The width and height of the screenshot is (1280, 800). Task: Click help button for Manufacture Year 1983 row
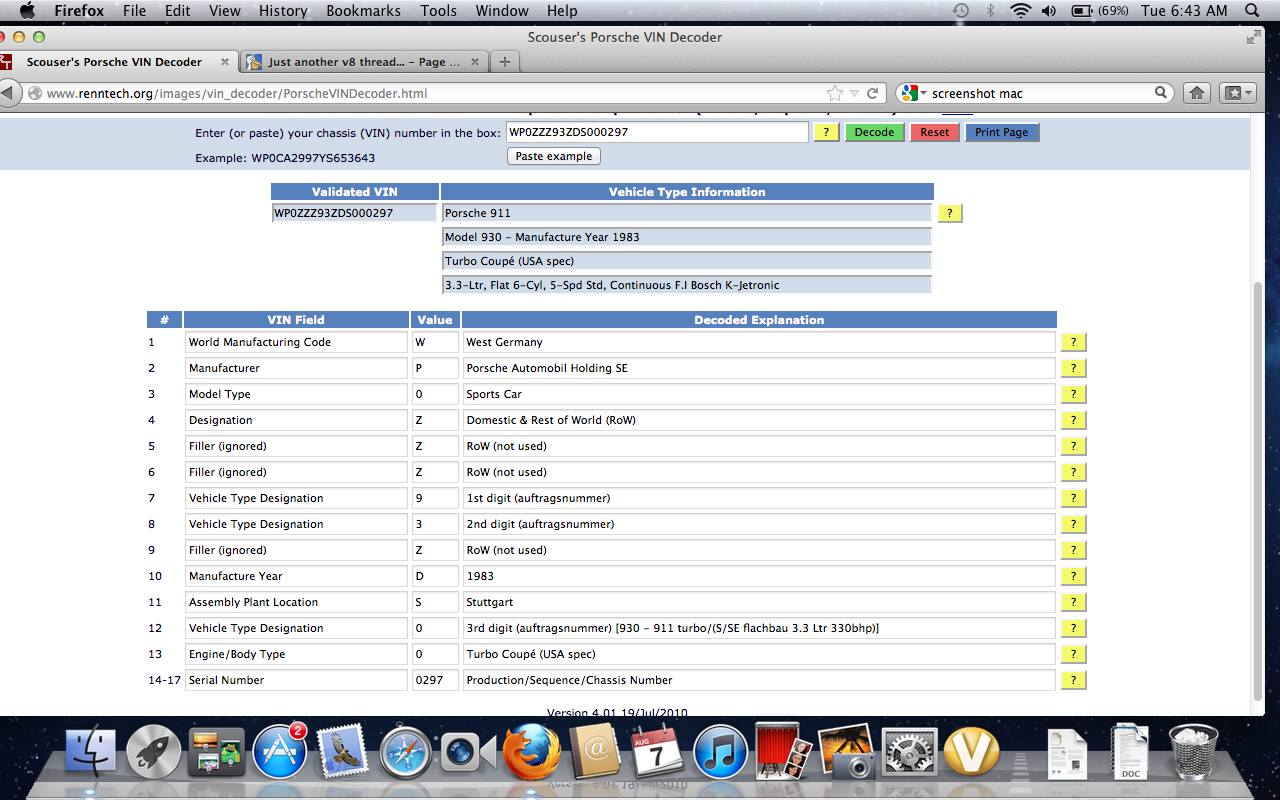click(x=1073, y=576)
